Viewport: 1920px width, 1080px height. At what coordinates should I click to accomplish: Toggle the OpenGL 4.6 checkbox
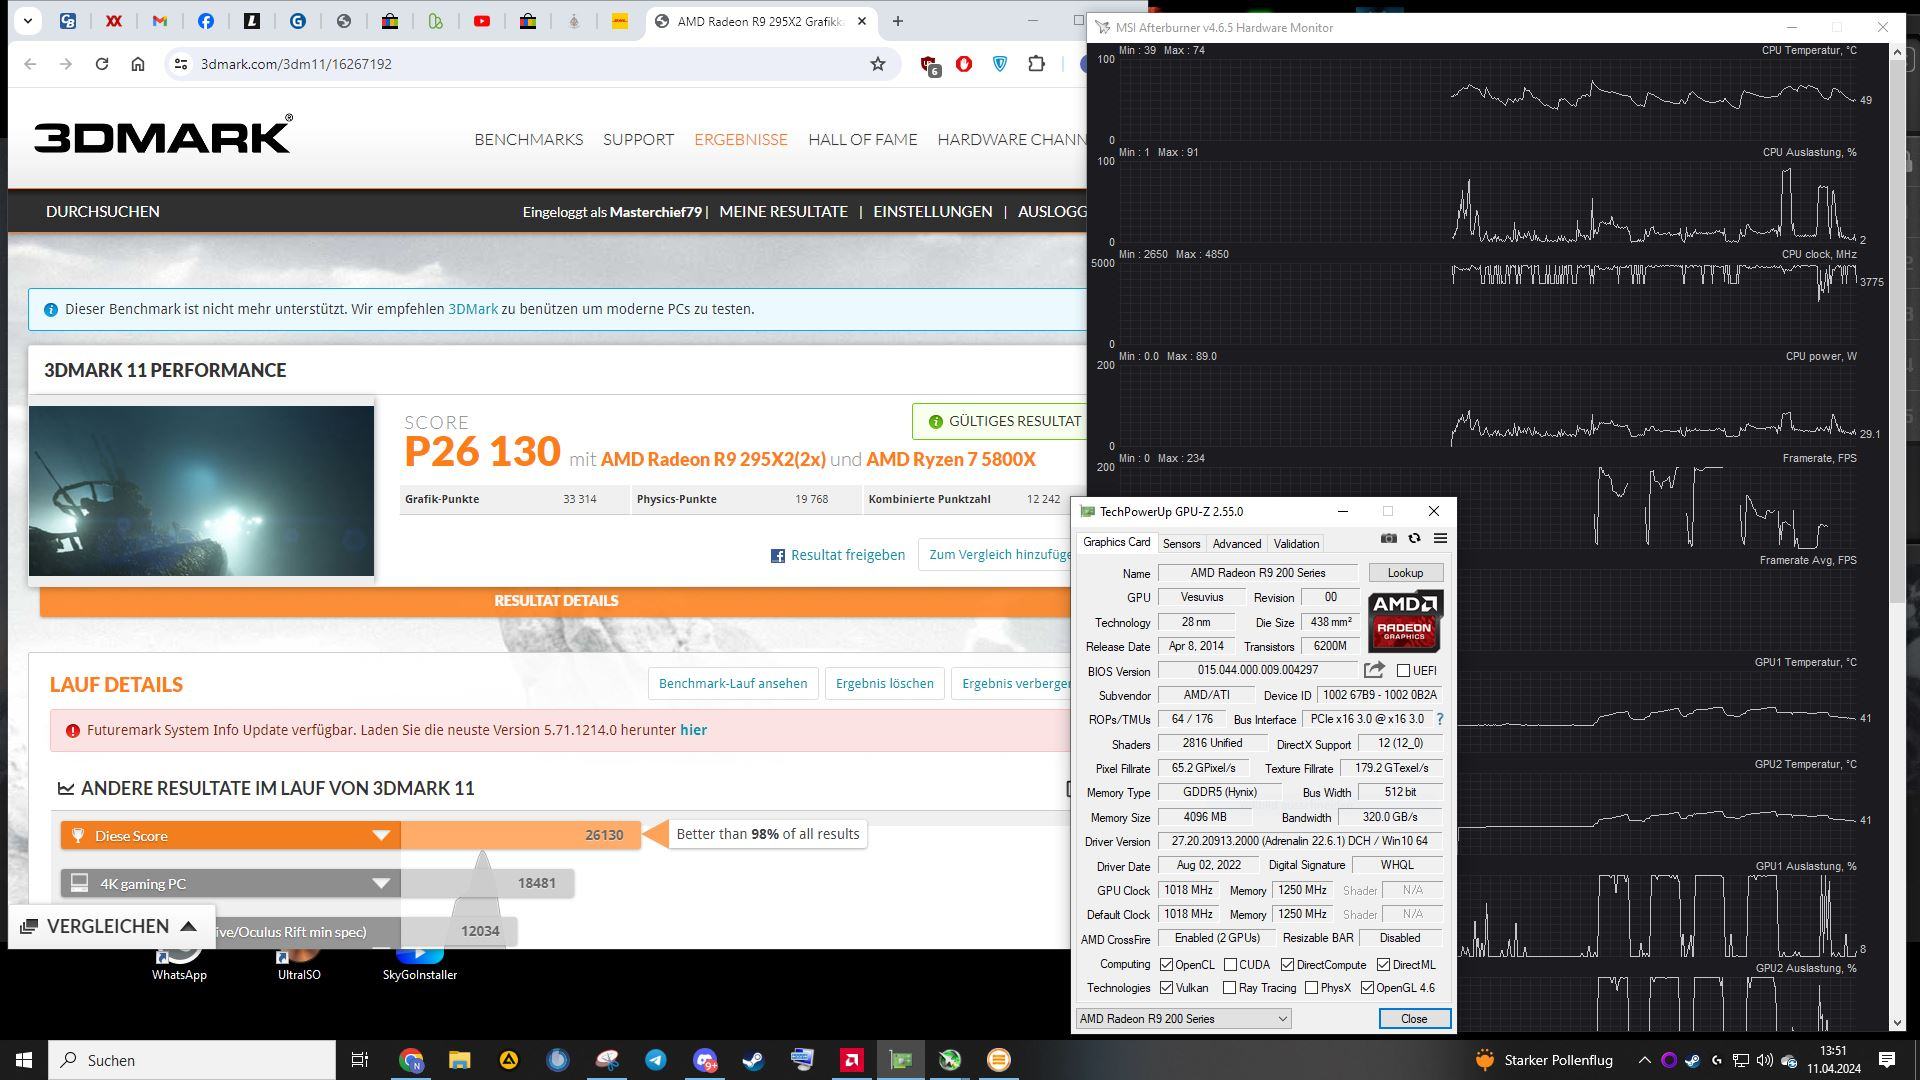point(1367,988)
